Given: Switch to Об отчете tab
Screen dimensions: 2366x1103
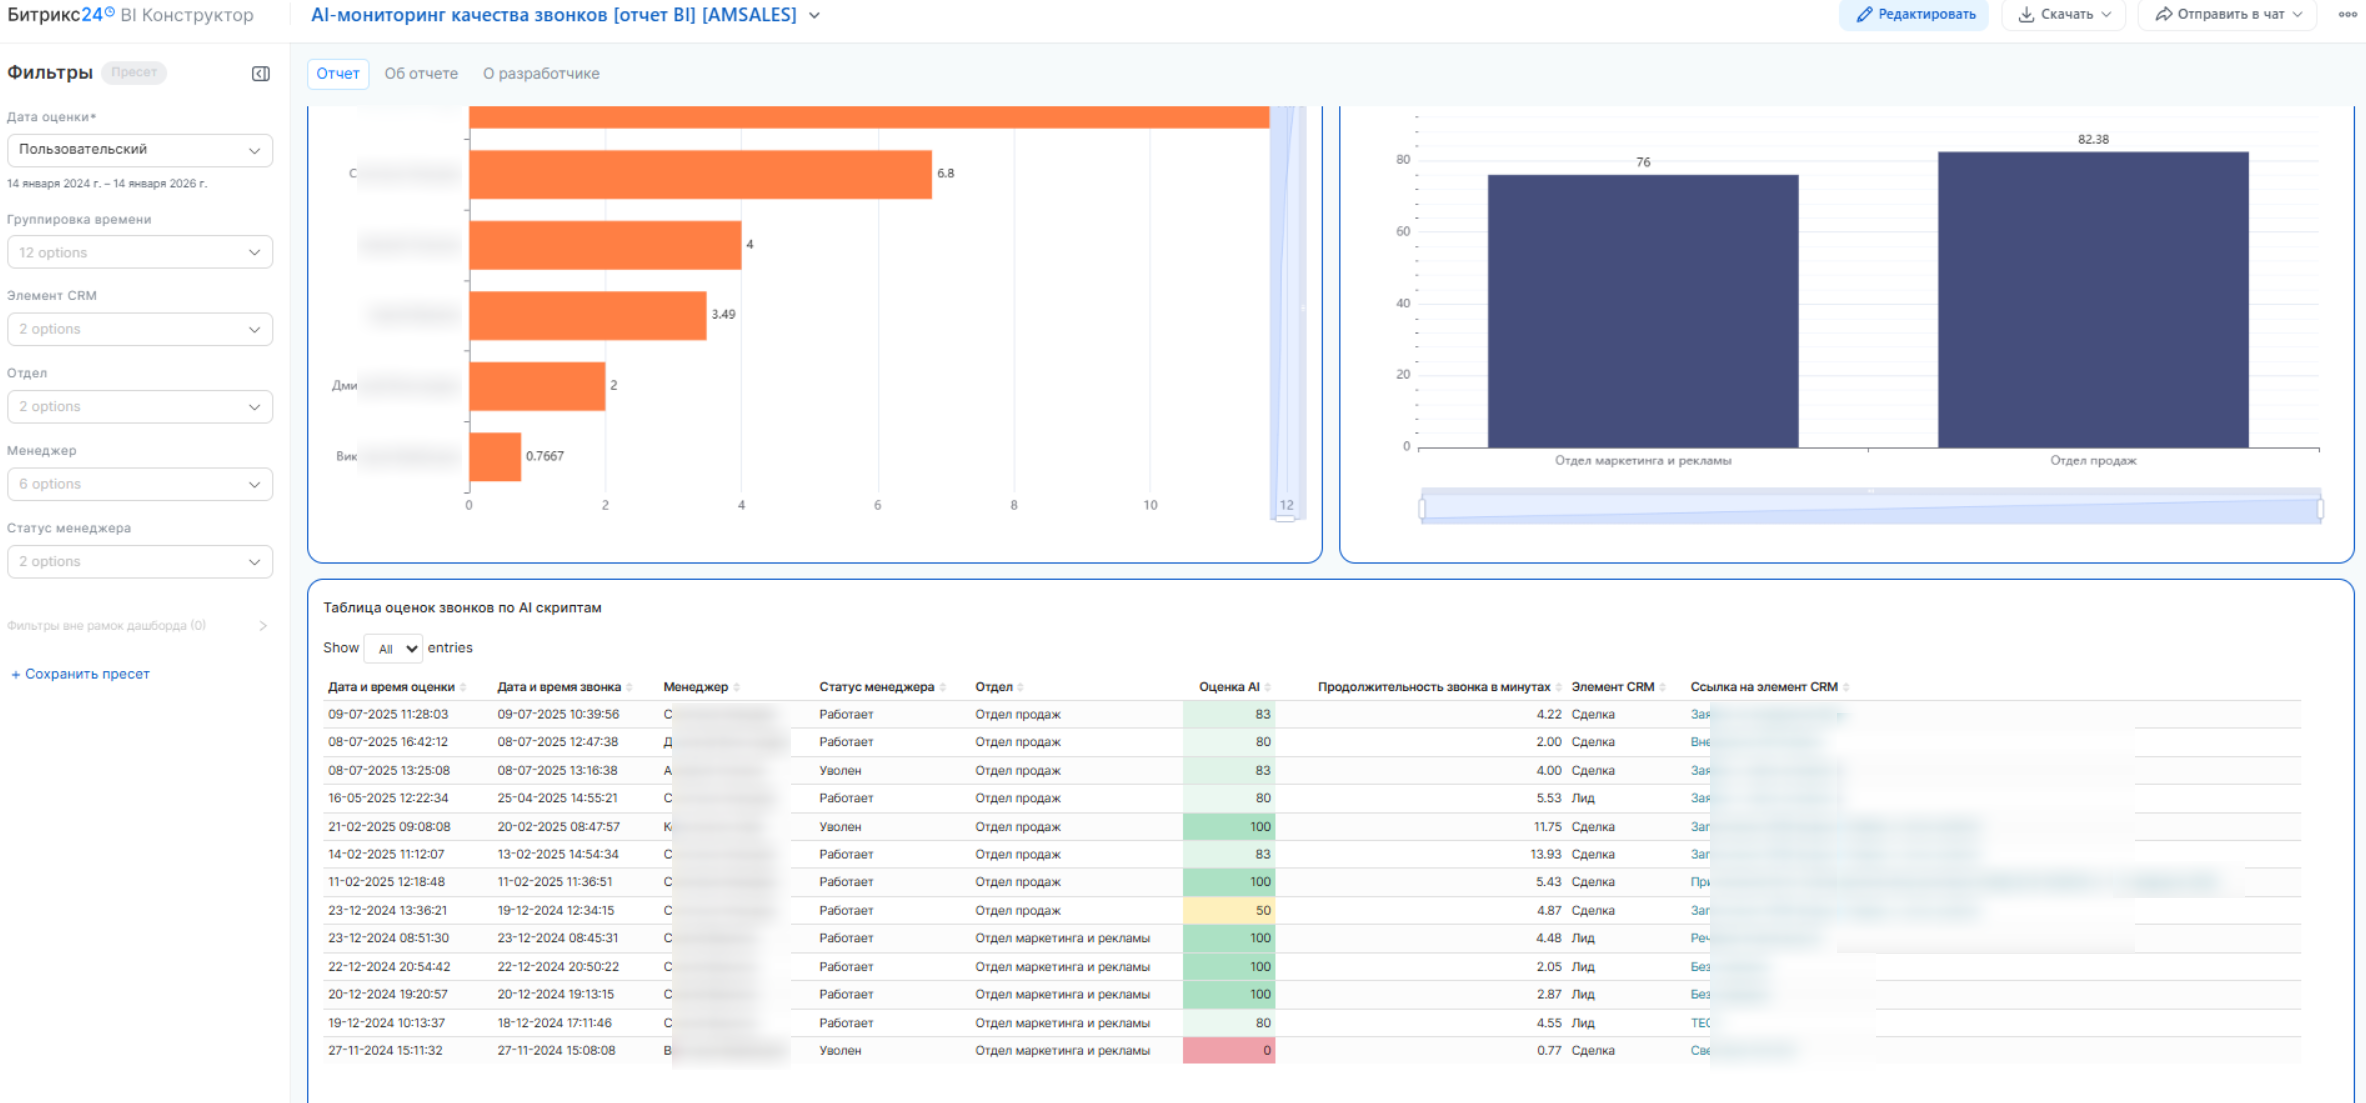Looking at the screenshot, I should [x=421, y=74].
